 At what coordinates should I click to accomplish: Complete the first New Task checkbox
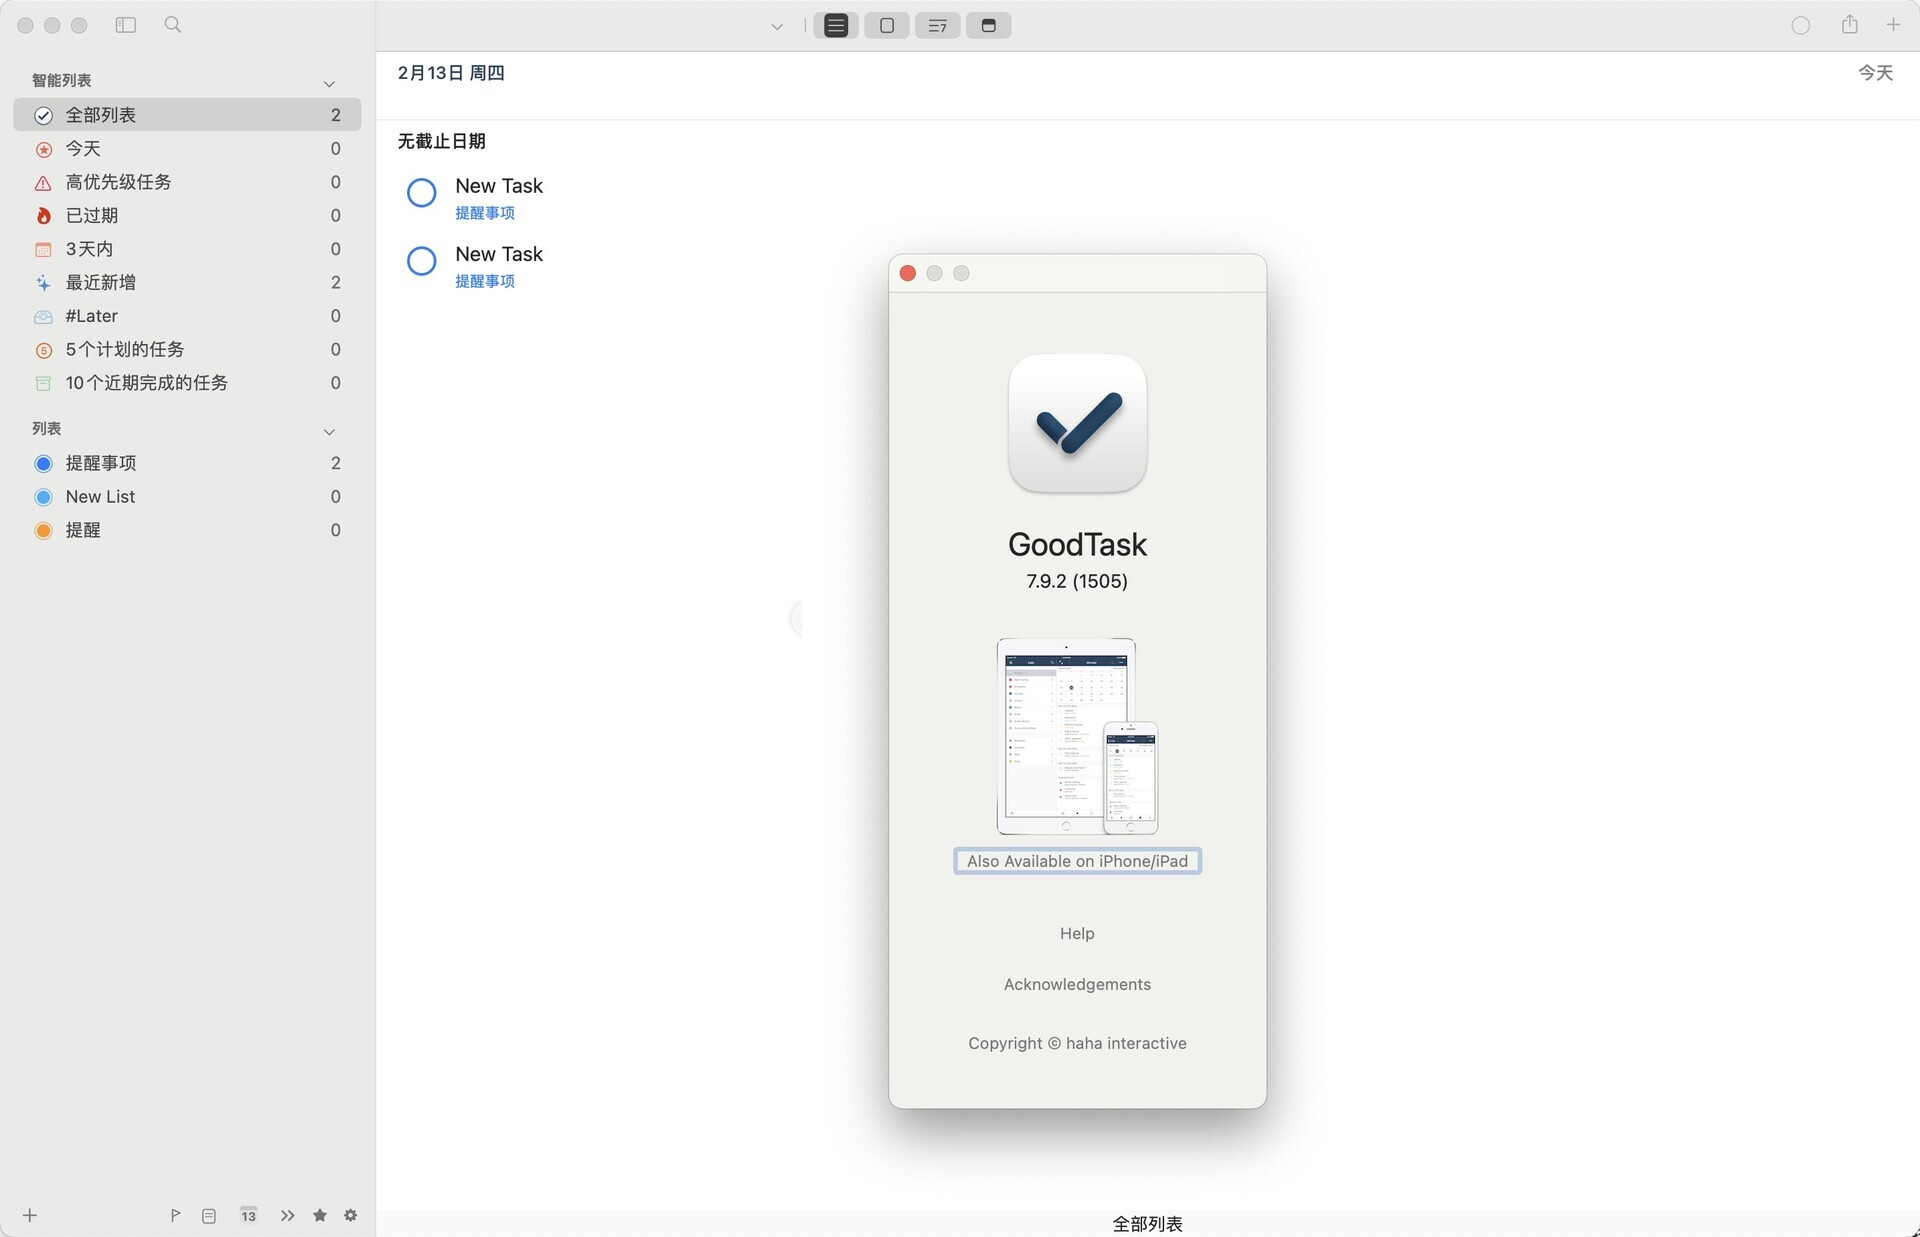[421, 192]
